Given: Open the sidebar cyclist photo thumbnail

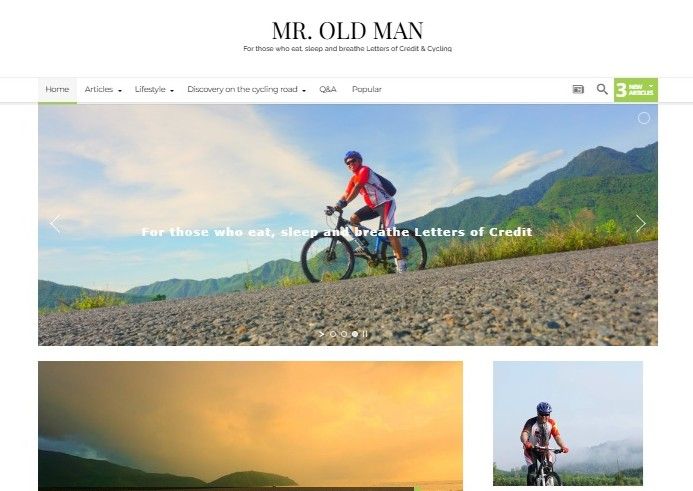Looking at the screenshot, I should 568,423.
